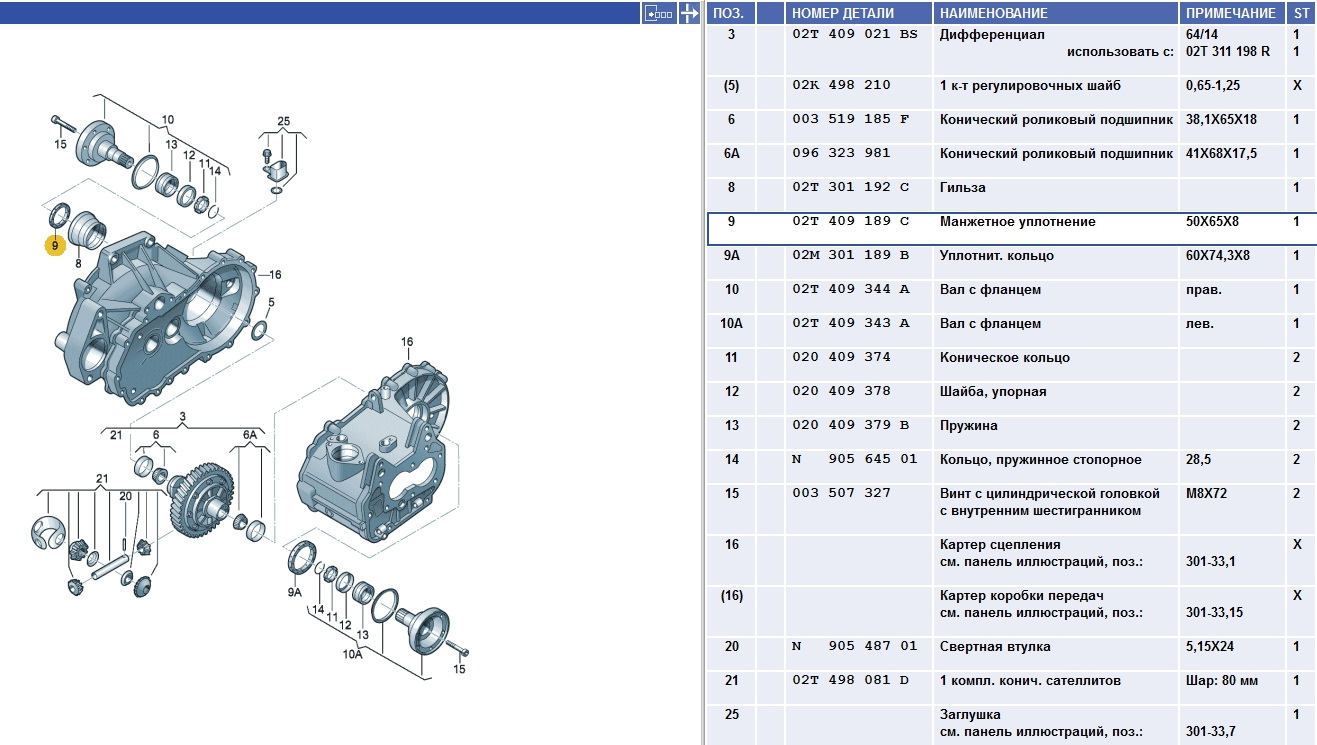Image resolution: width=1317 pixels, height=745 pixels.
Task: Select part number 02T 409 189 C
Action: (852, 222)
